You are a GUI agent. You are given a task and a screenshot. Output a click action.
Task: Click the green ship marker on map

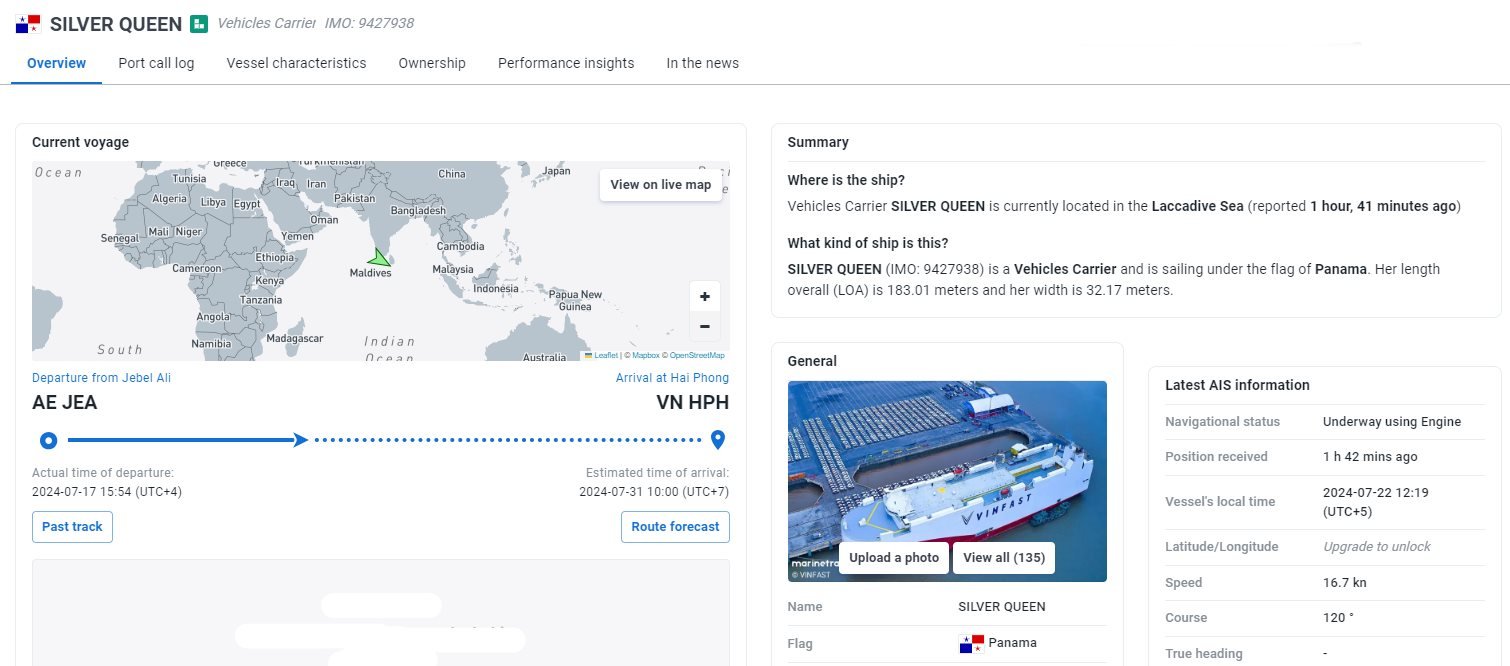coord(378,258)
